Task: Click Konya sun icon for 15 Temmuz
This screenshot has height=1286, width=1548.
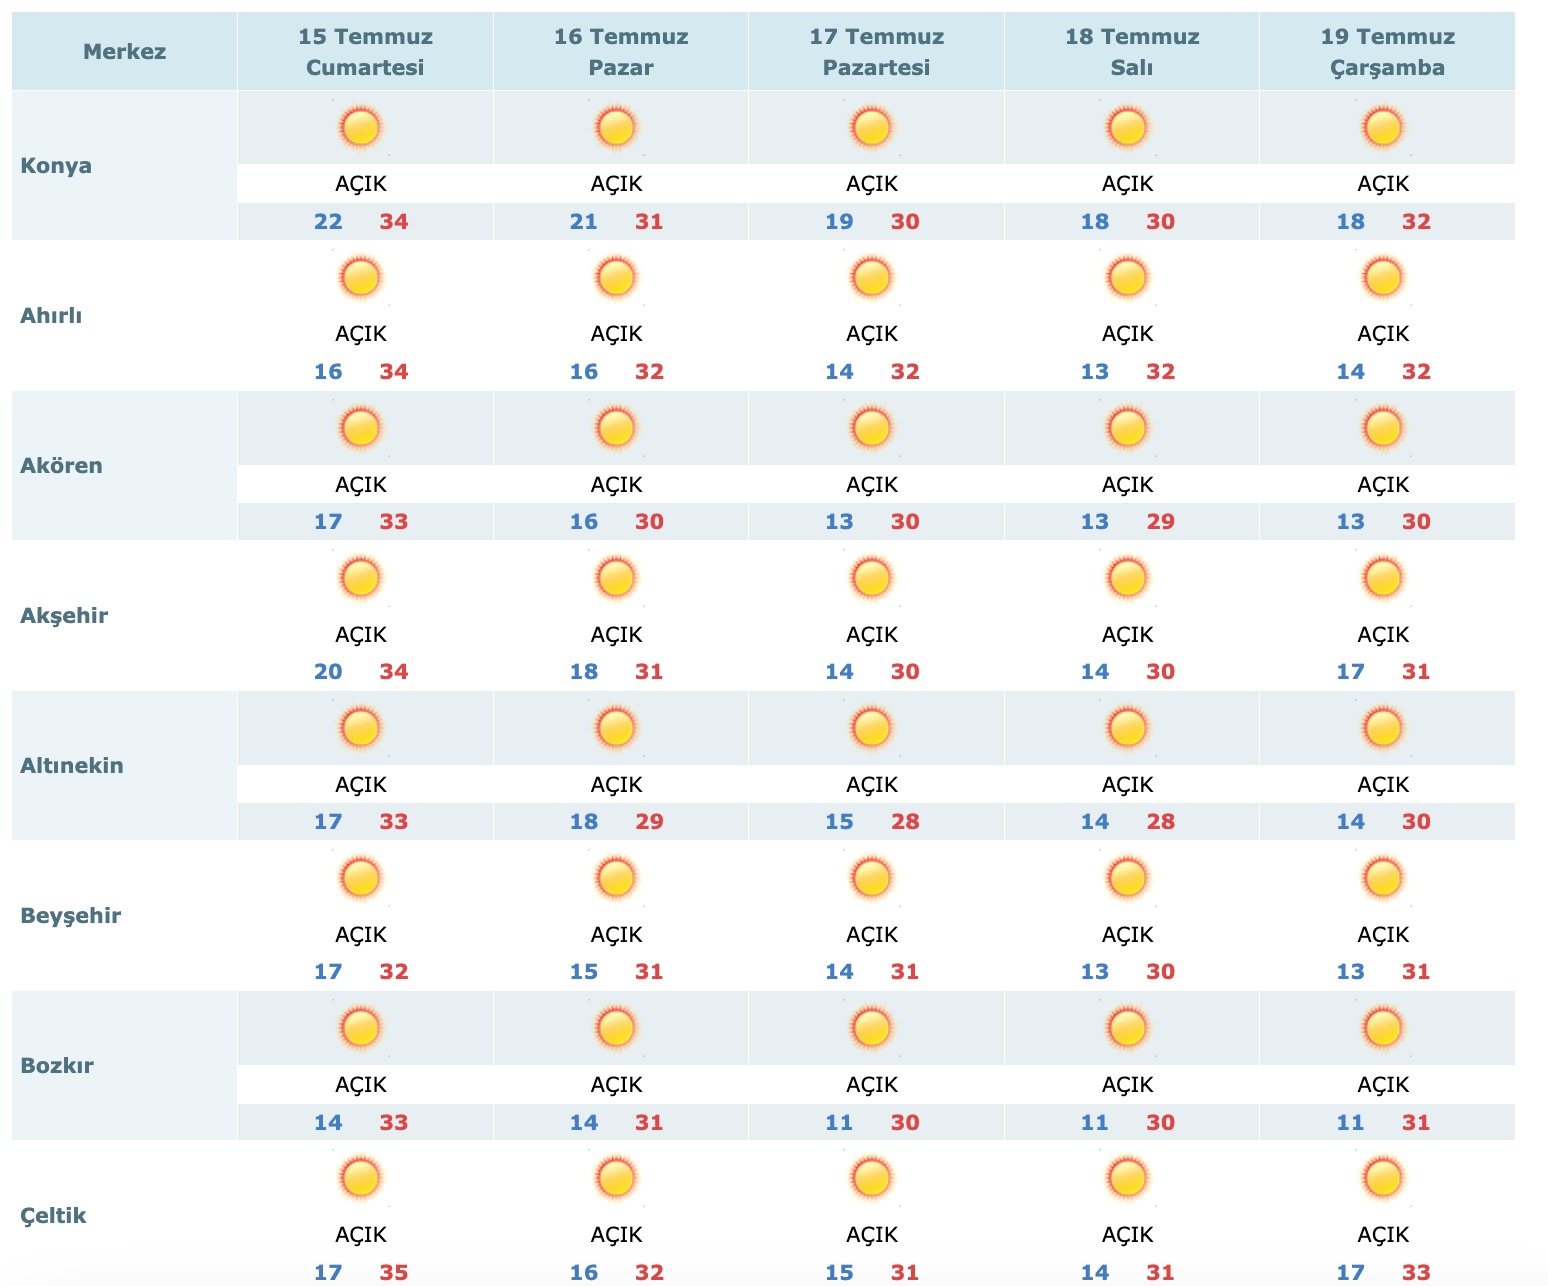Action: tap(360, 128)
